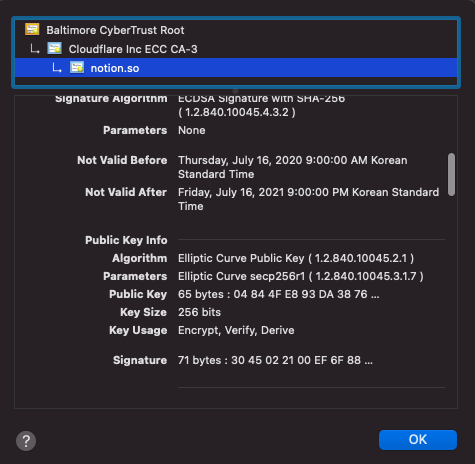Screen dimensions: 475x464
Task: Click the Not Valid After date value
Action: coord(308,199)
